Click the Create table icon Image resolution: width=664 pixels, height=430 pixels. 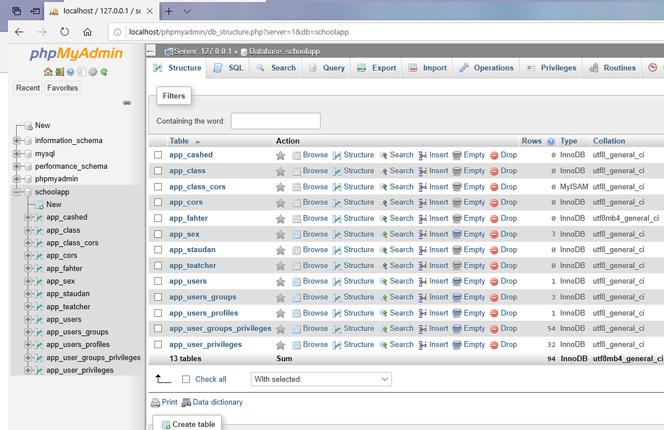[166, 424]
